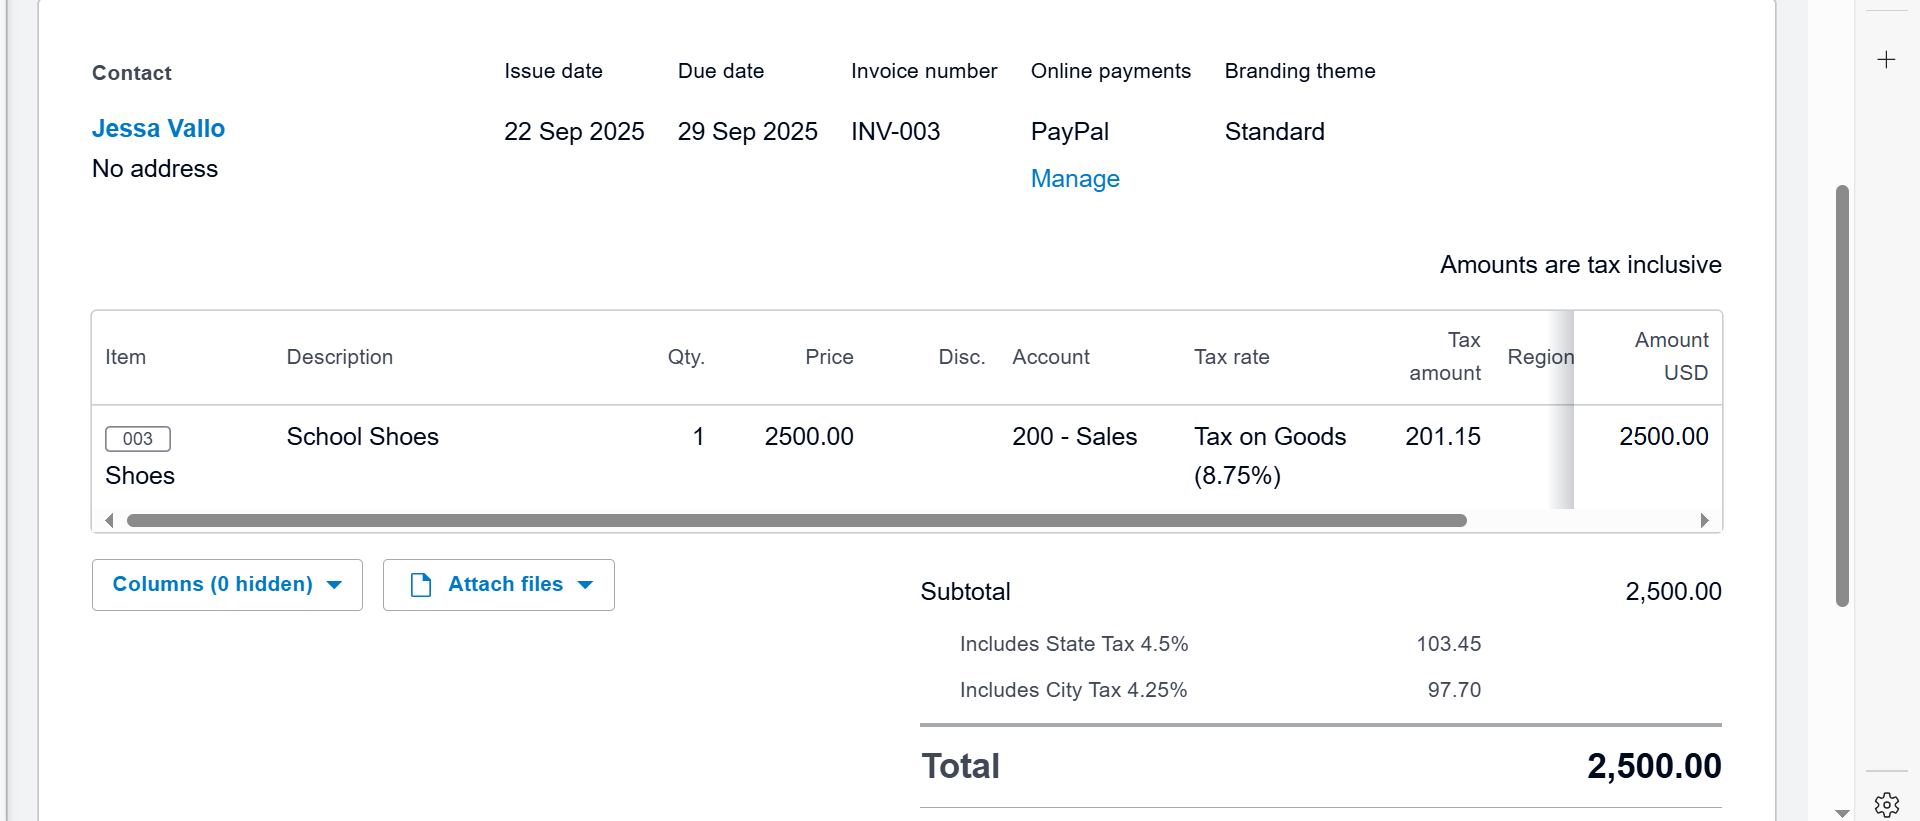Select the School Shoes description cell
Screen dimensions: 1920x821
362,437
